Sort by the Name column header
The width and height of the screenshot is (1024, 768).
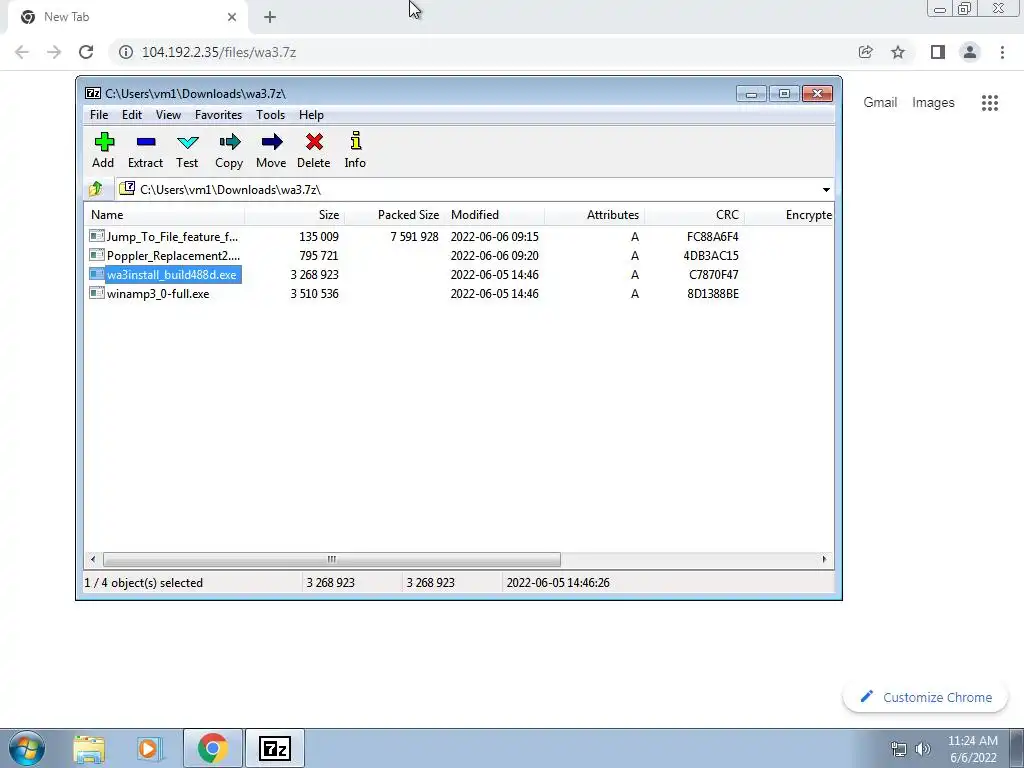tap(164, 215)
